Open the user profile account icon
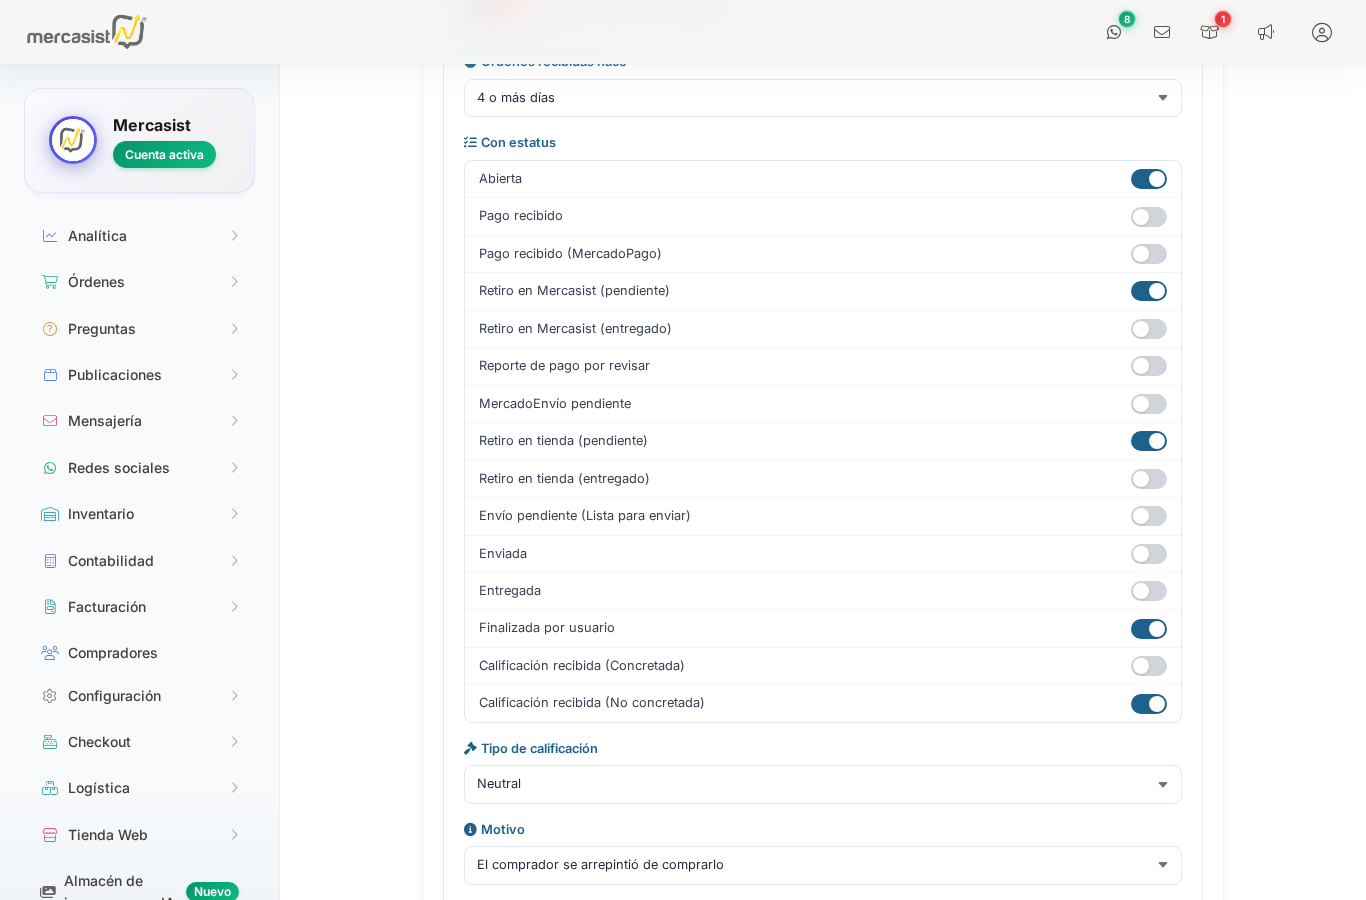The height and width of the screenshot is (900, 1366). pyautogui.click(x=1322, y=32)
